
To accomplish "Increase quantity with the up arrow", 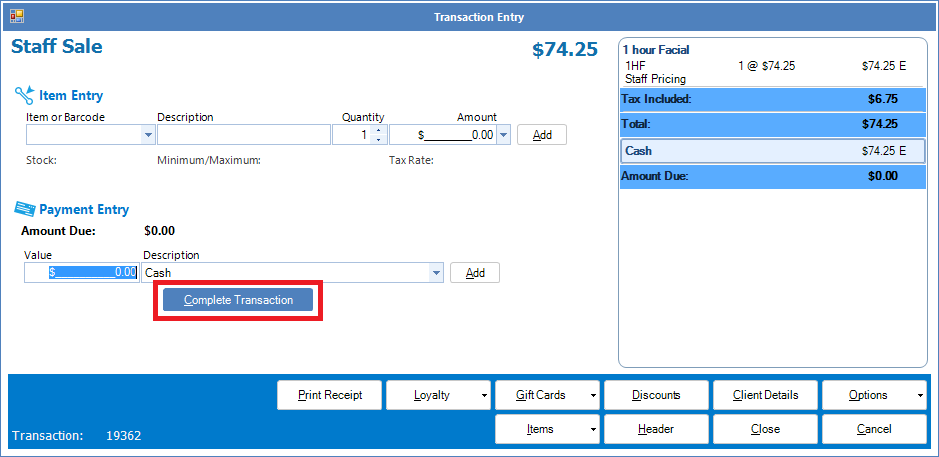I will [378, 130].
